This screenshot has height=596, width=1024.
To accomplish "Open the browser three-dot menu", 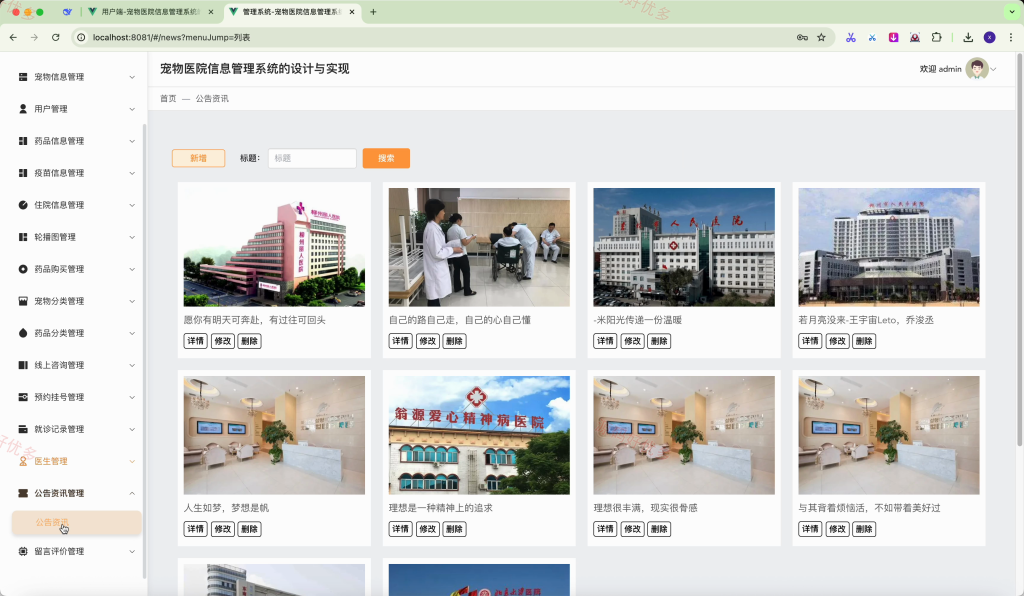I will 1011,37.
